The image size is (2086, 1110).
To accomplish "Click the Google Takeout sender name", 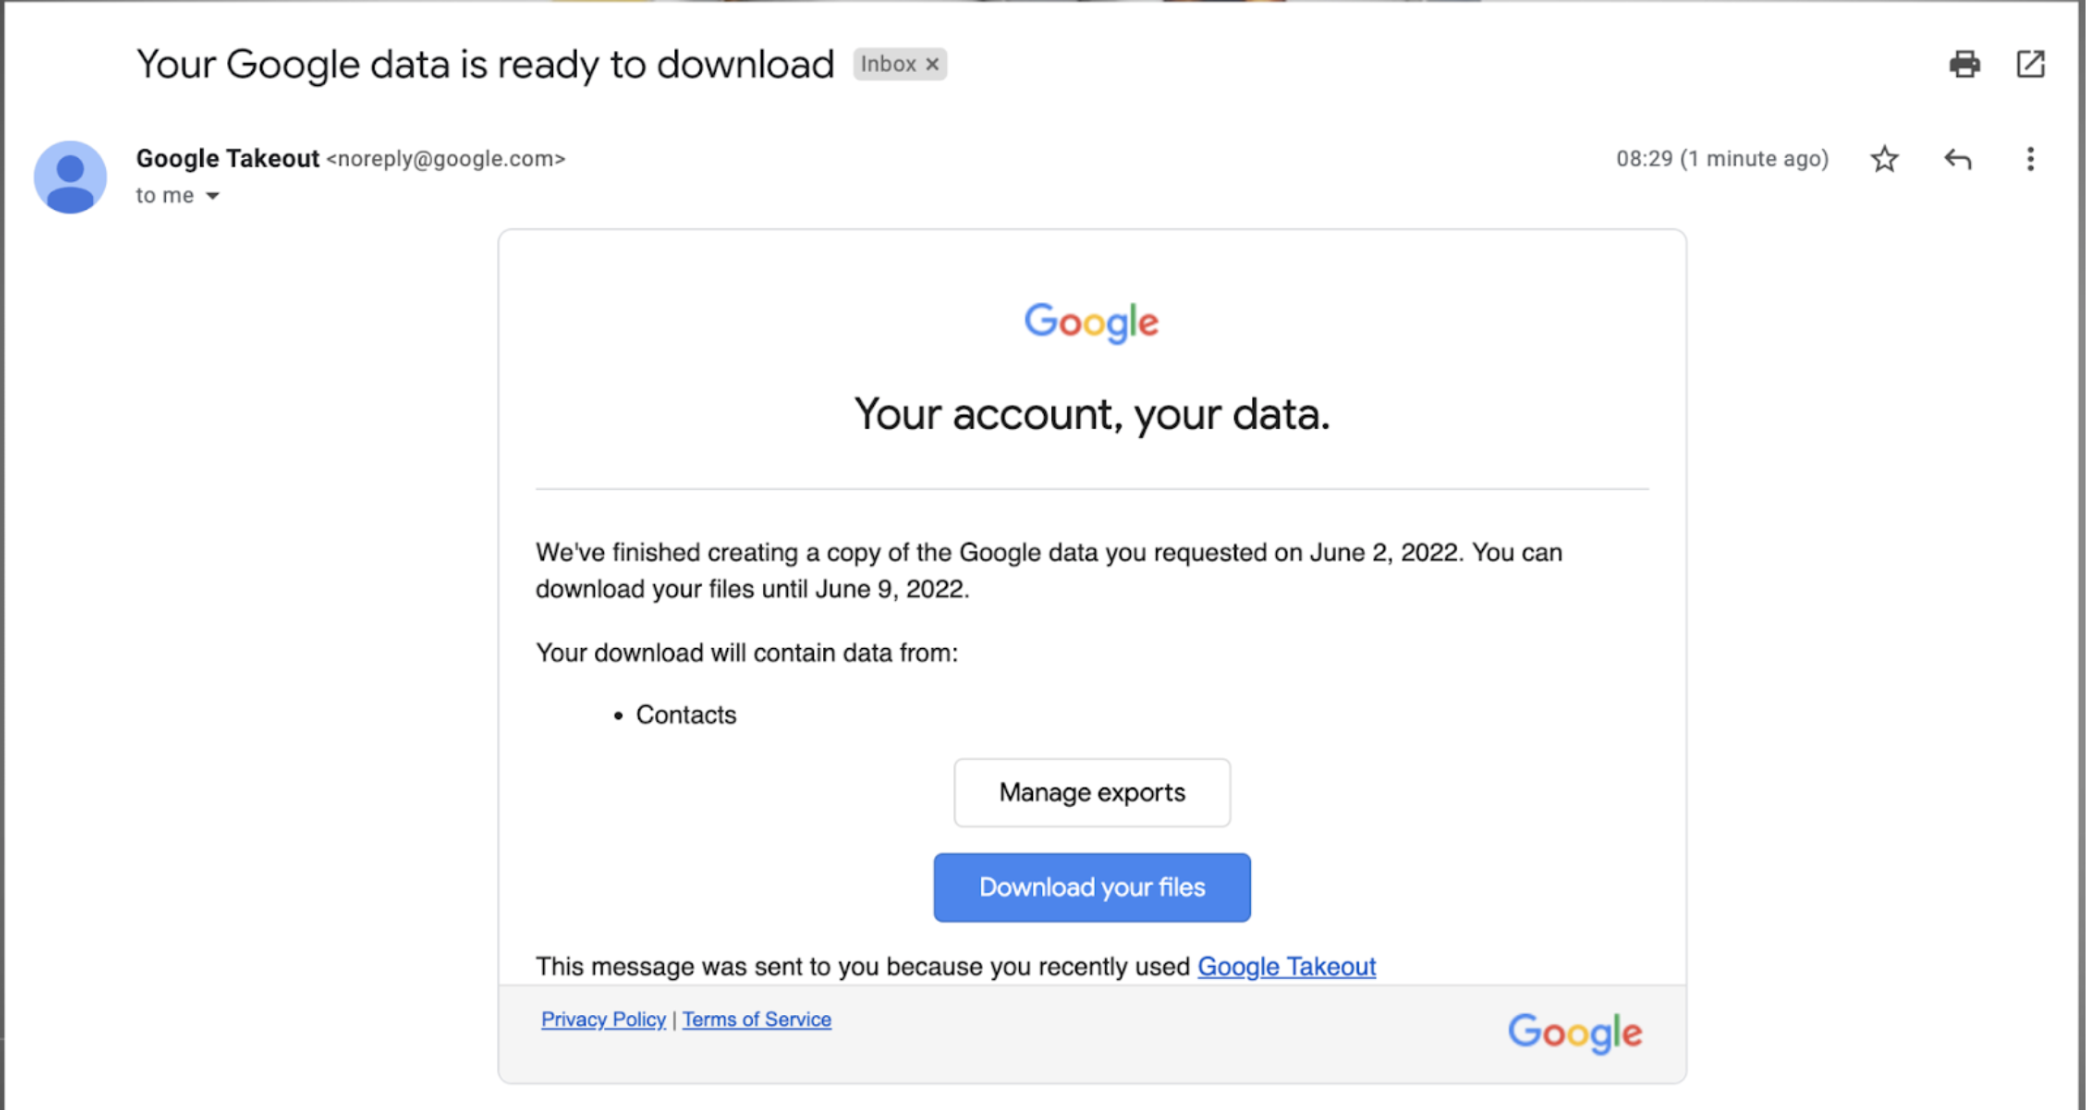I will click(x=227, y=159).
